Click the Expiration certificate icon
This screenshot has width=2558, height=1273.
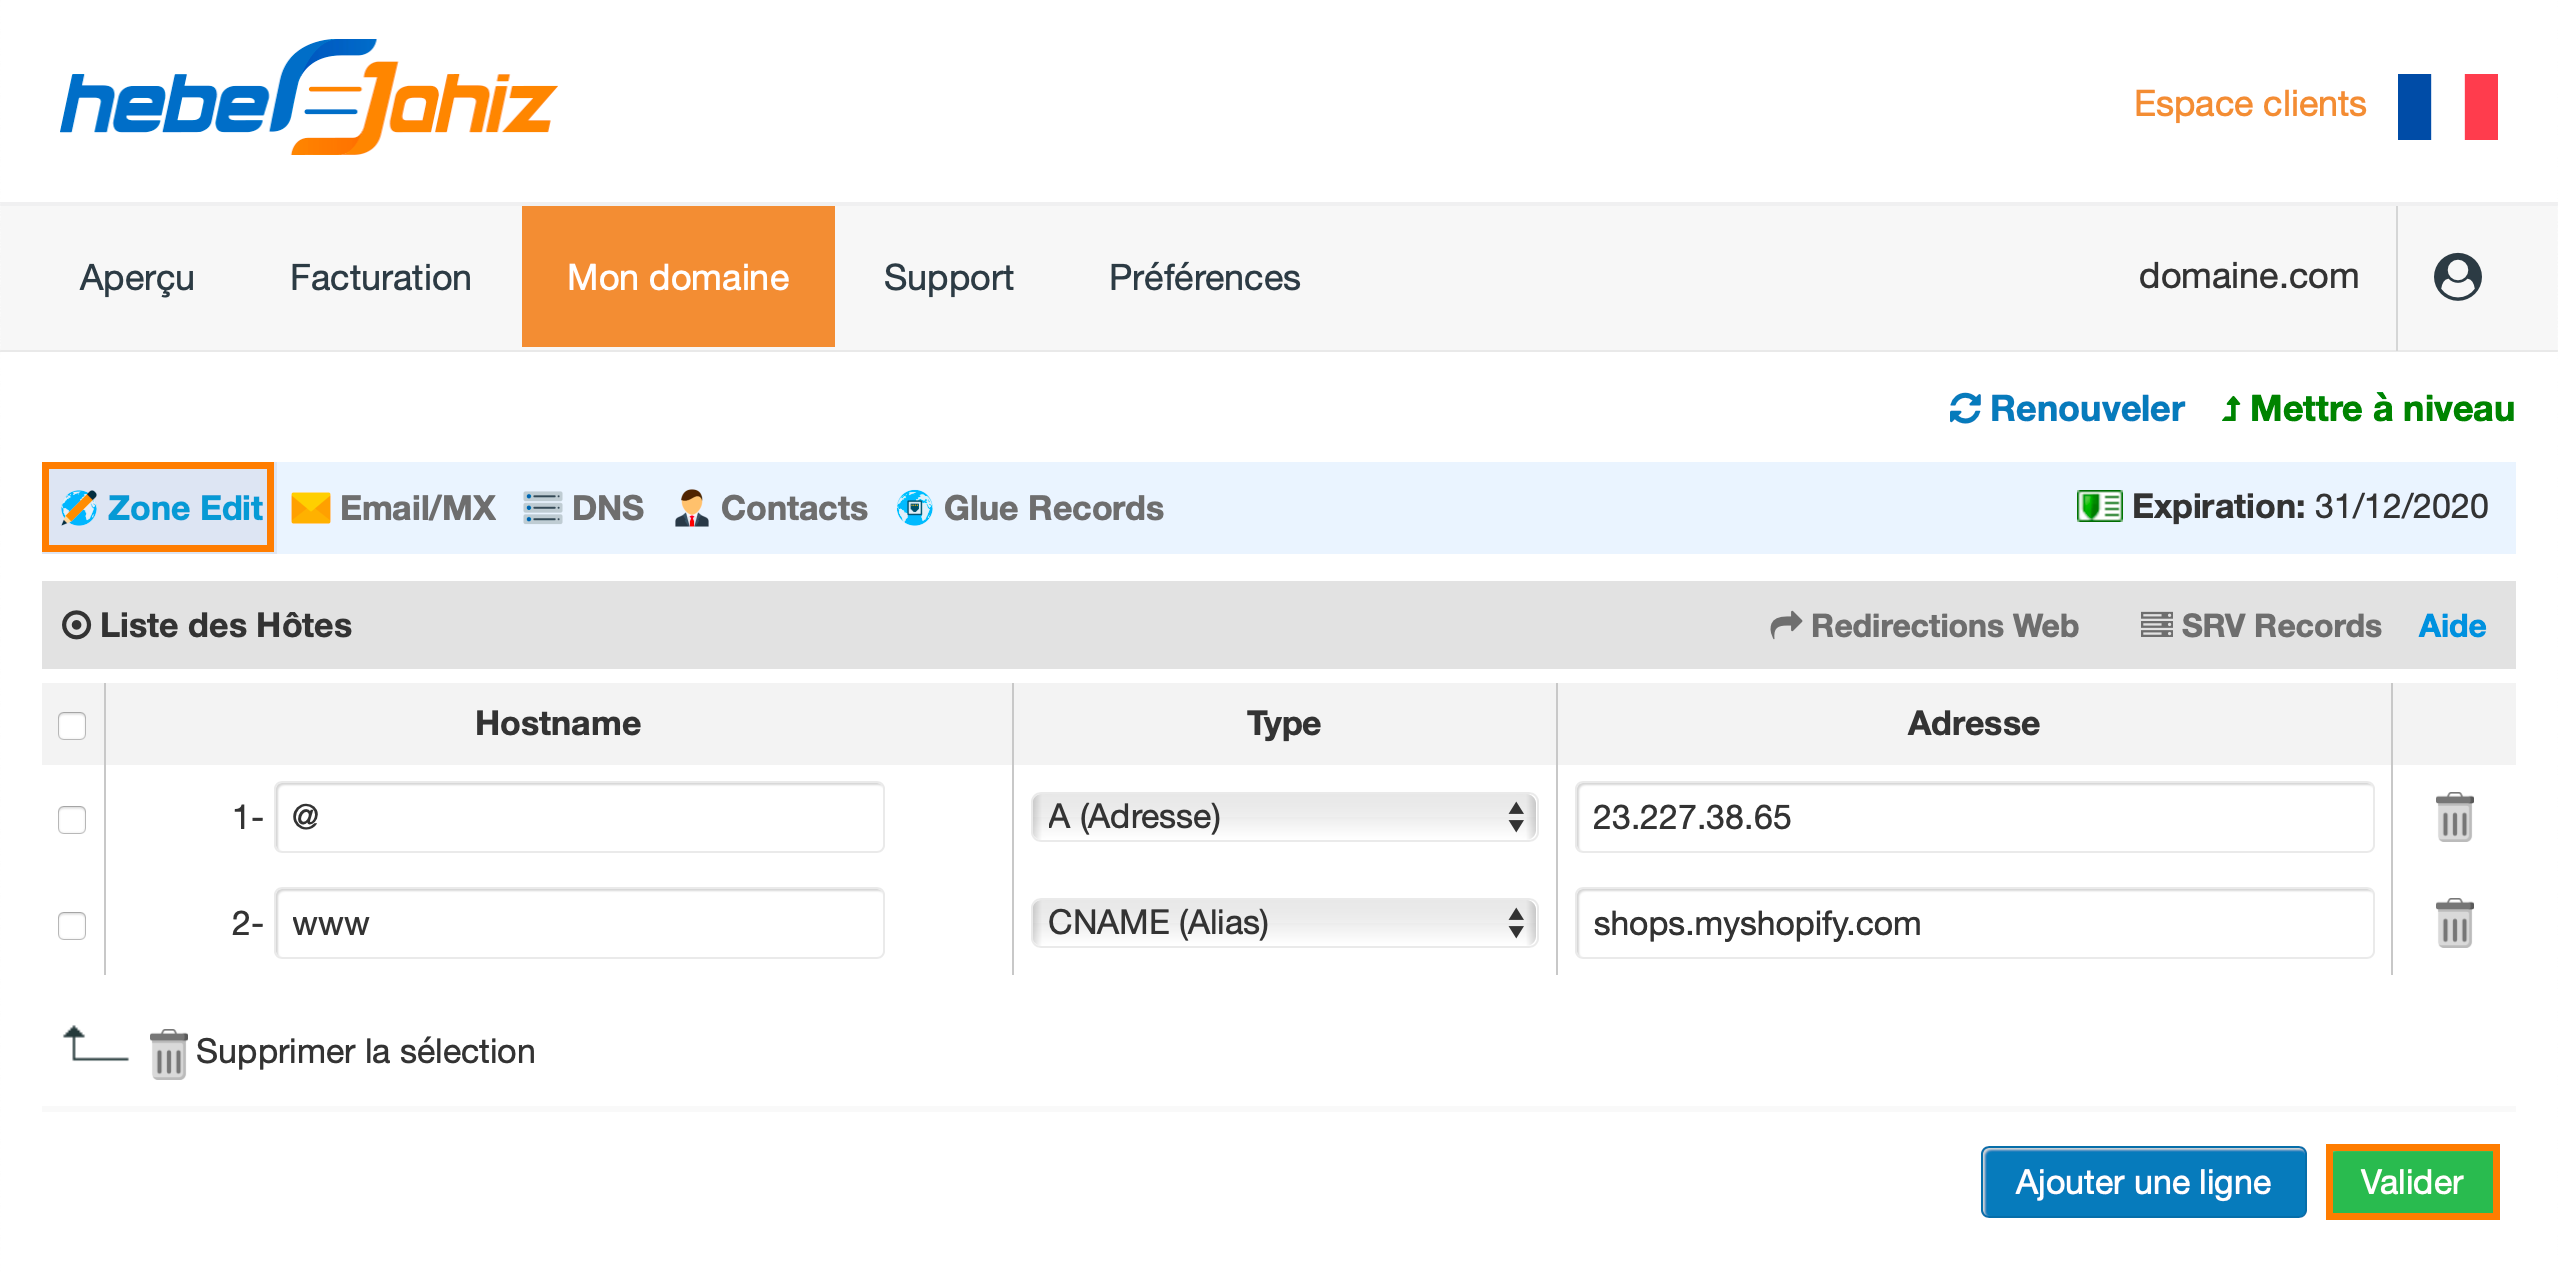pyautogui.click(x=2099, y=506)
